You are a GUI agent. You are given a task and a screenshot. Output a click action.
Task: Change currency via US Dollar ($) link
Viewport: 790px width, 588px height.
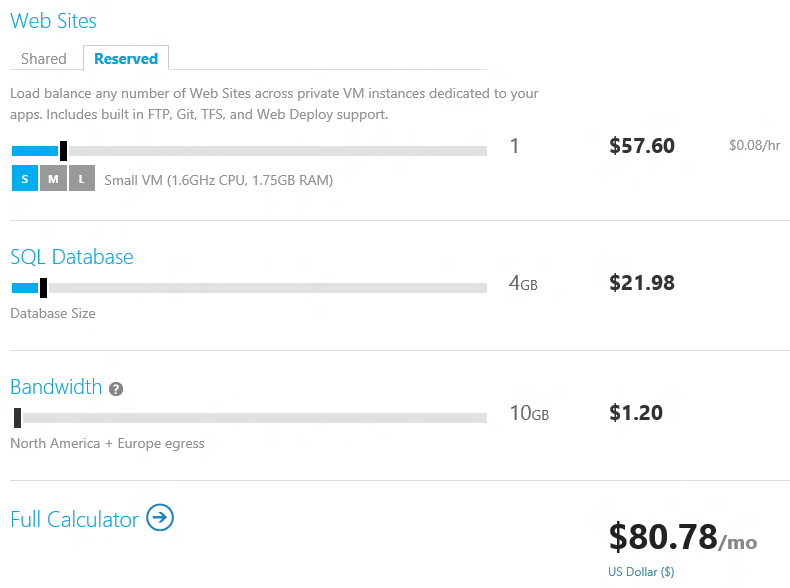pyautogui.click(x=641, y=572)
